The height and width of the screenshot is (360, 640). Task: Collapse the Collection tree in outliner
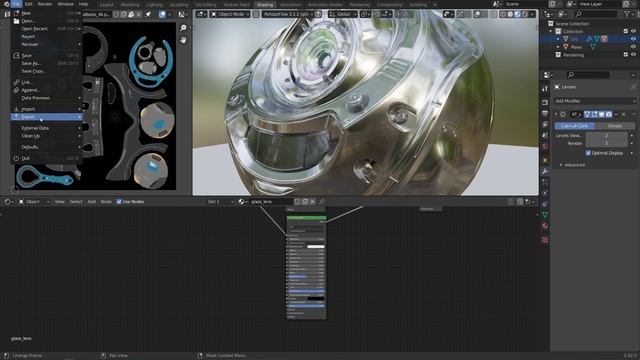pos(550,31)
